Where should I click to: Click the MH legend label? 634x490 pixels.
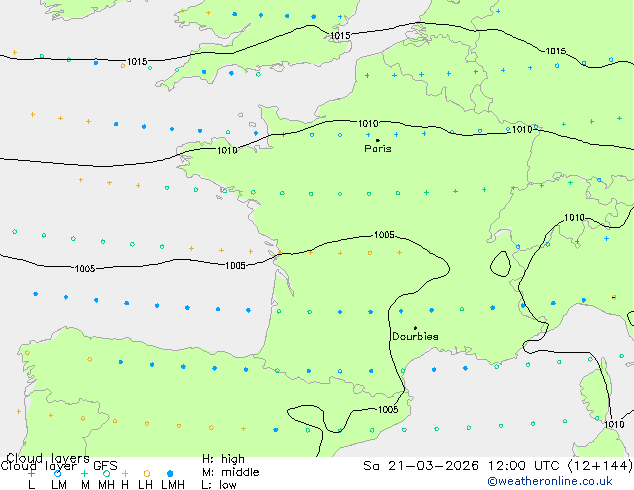[106, 484]
